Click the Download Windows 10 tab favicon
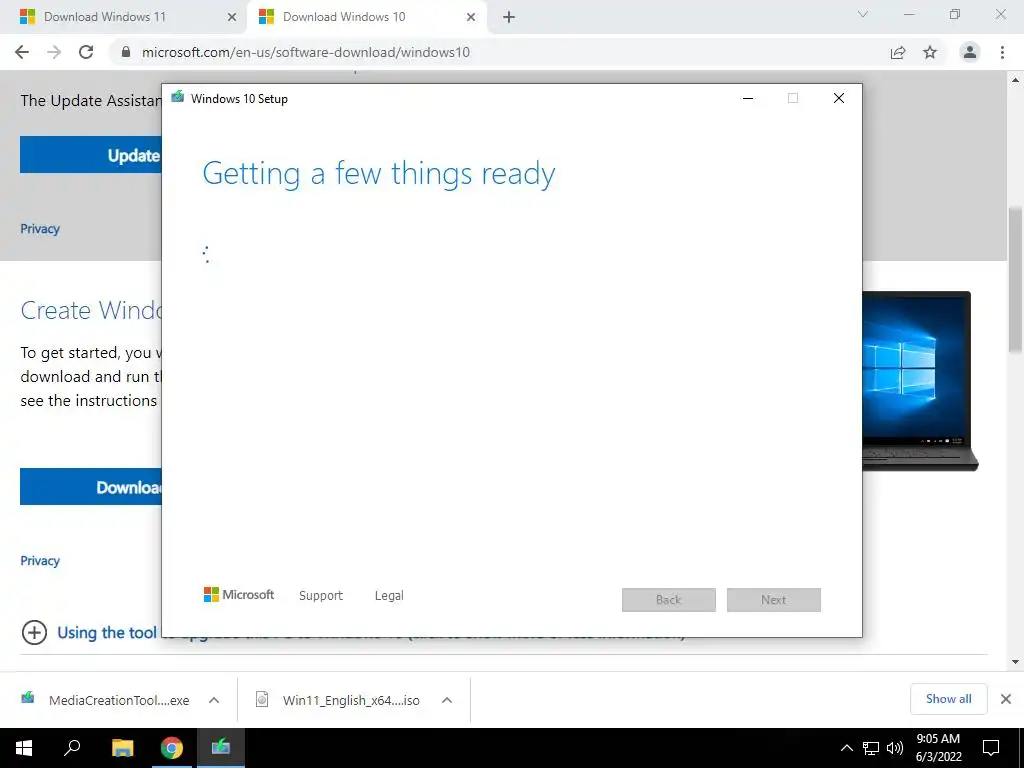The image size is (1024, 768). pos(266,17)
